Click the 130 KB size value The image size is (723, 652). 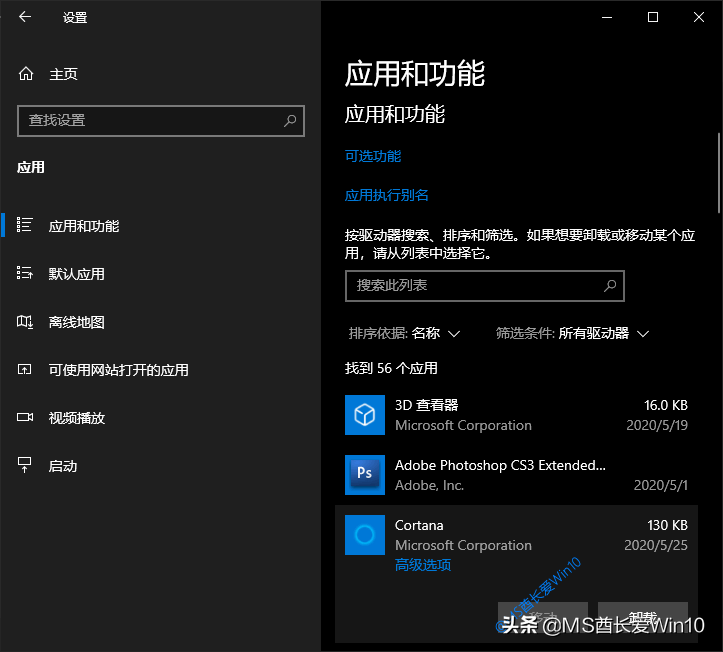click(x=667, y=525)
